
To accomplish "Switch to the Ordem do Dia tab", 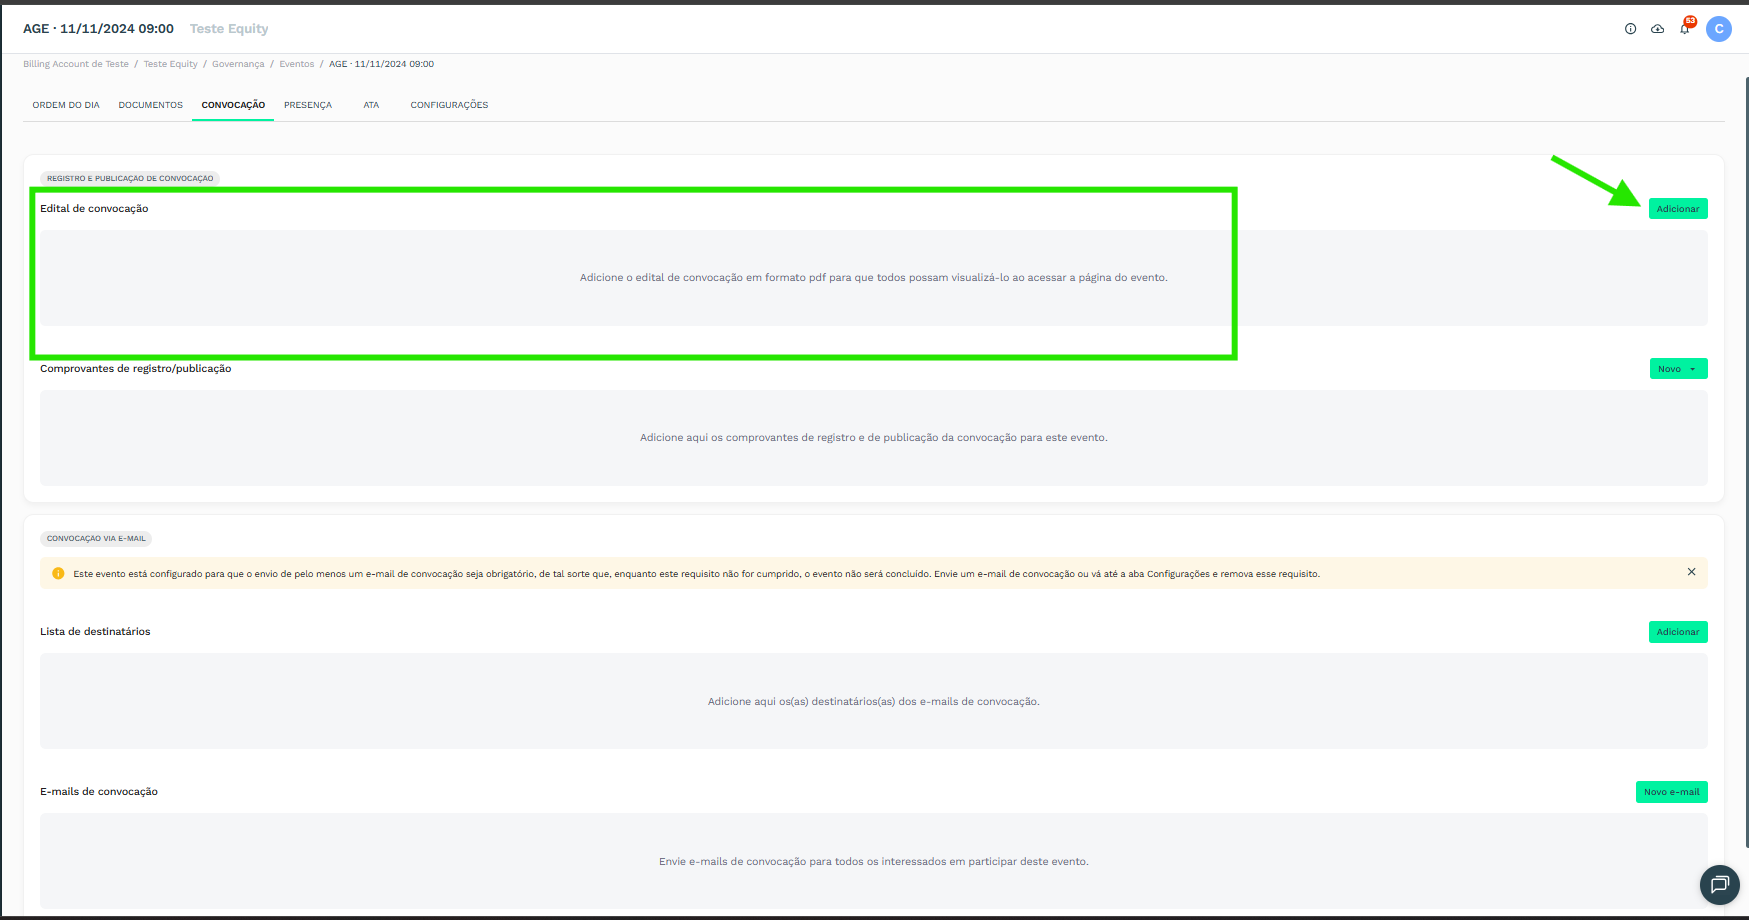I will click(66, 105).
